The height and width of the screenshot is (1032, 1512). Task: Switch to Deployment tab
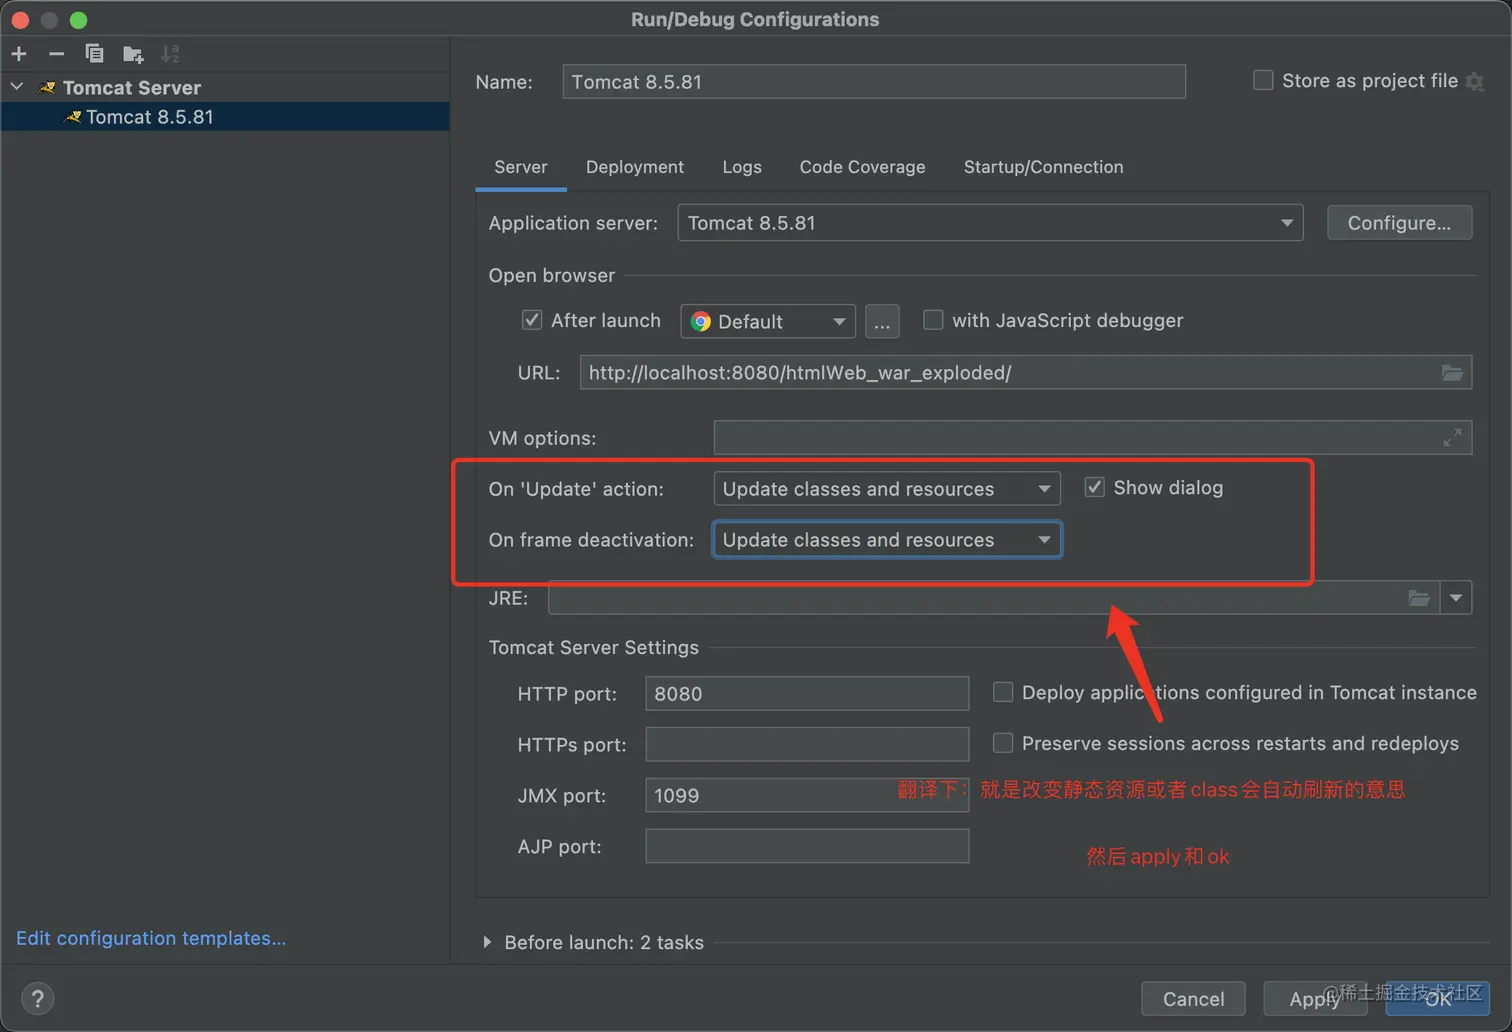pyautogui.click(x=635, y=167)
